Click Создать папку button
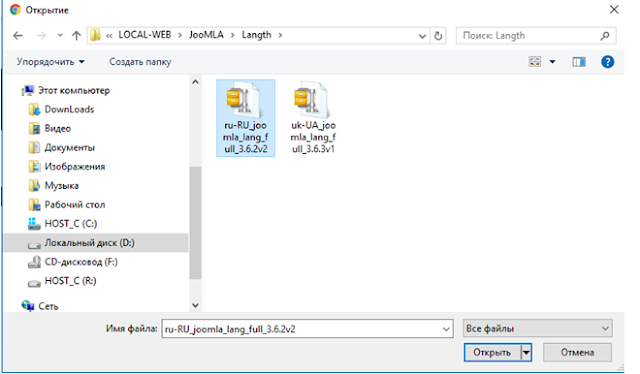This screenshot has height=374, width=640. pos(140,62)
